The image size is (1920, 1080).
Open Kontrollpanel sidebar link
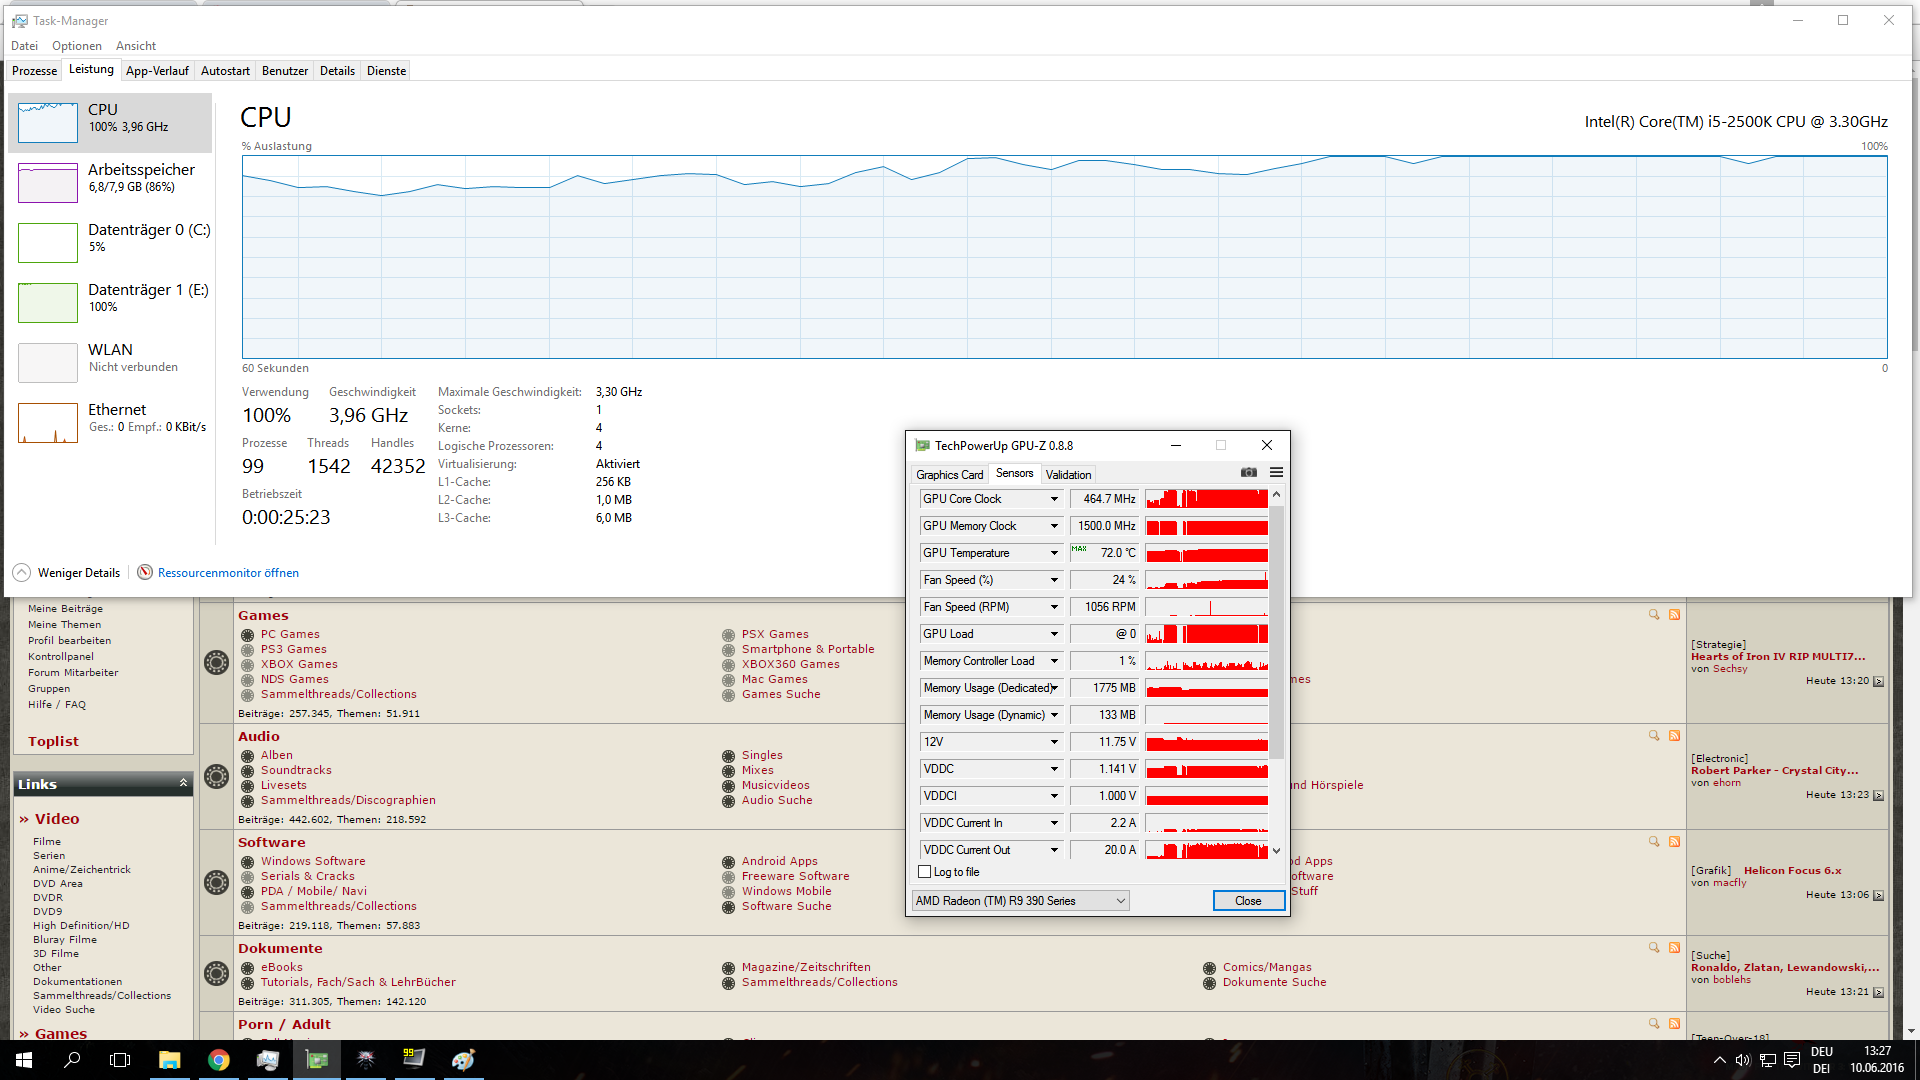click(61, 657)
